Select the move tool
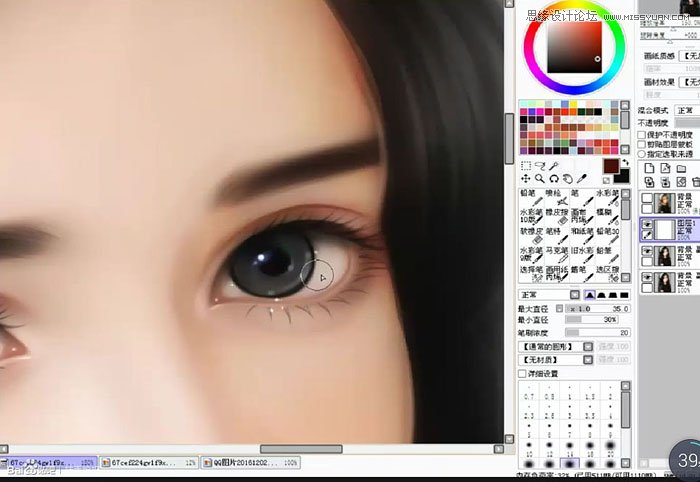 526,179
